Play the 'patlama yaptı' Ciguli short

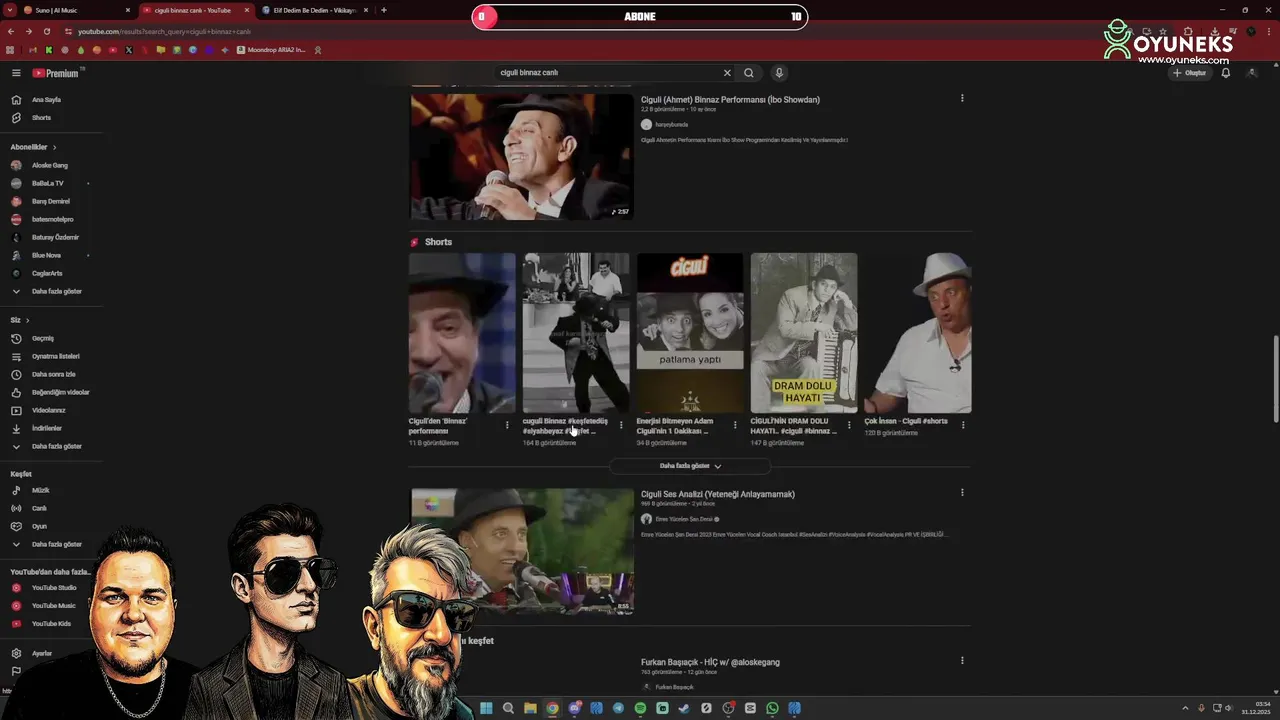690,333
